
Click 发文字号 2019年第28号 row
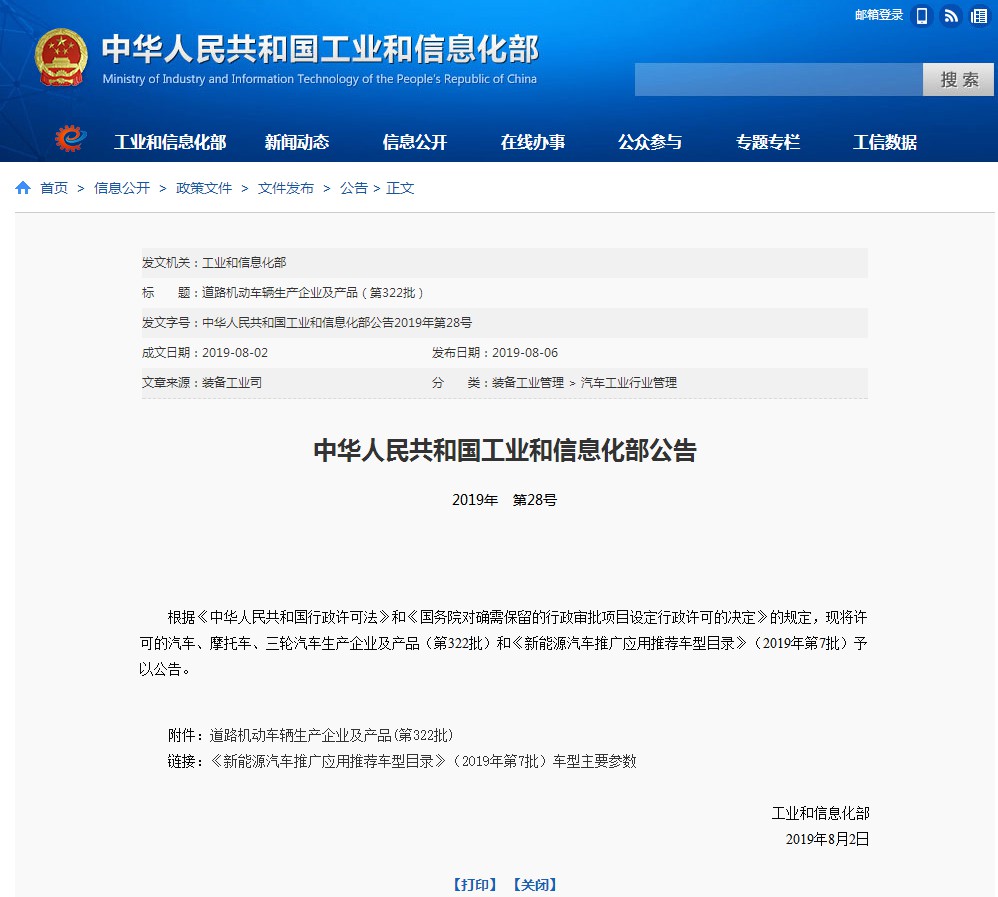(x=505, y=323)
